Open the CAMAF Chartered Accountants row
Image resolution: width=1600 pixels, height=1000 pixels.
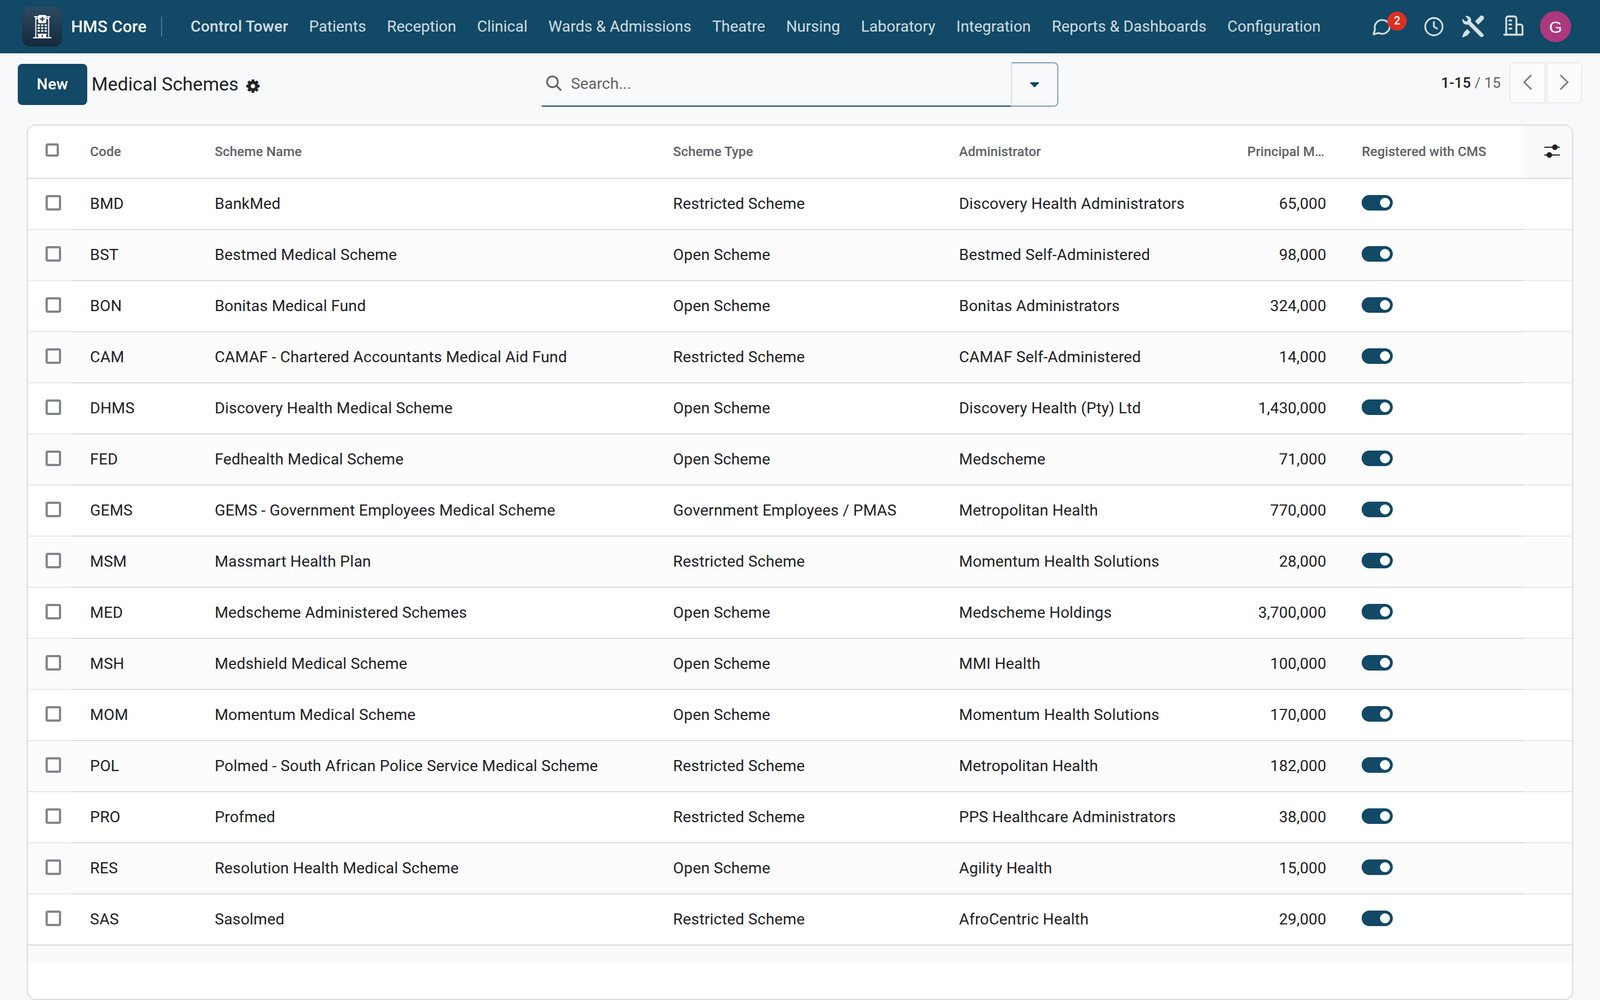coord(799,356)
